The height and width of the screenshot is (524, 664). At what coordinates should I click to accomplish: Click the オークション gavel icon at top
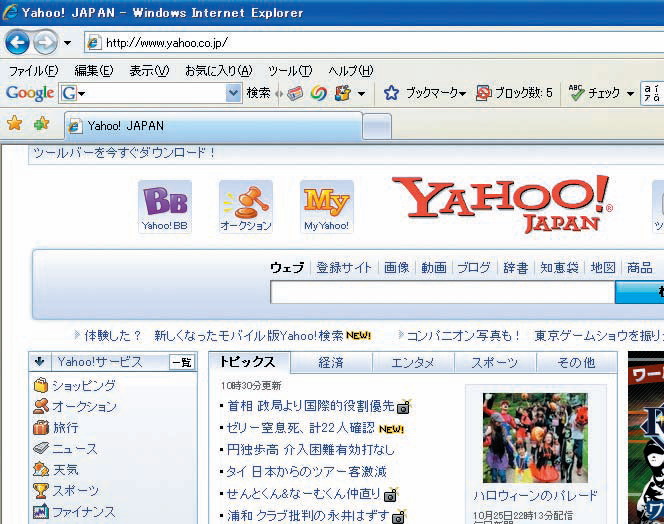pyautogui.click(x=246, y=207)
